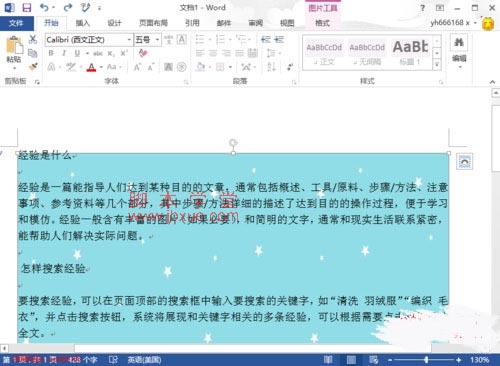Click the Cut scissors icon
Screen dimensions: 500x366
click(33, 39)
